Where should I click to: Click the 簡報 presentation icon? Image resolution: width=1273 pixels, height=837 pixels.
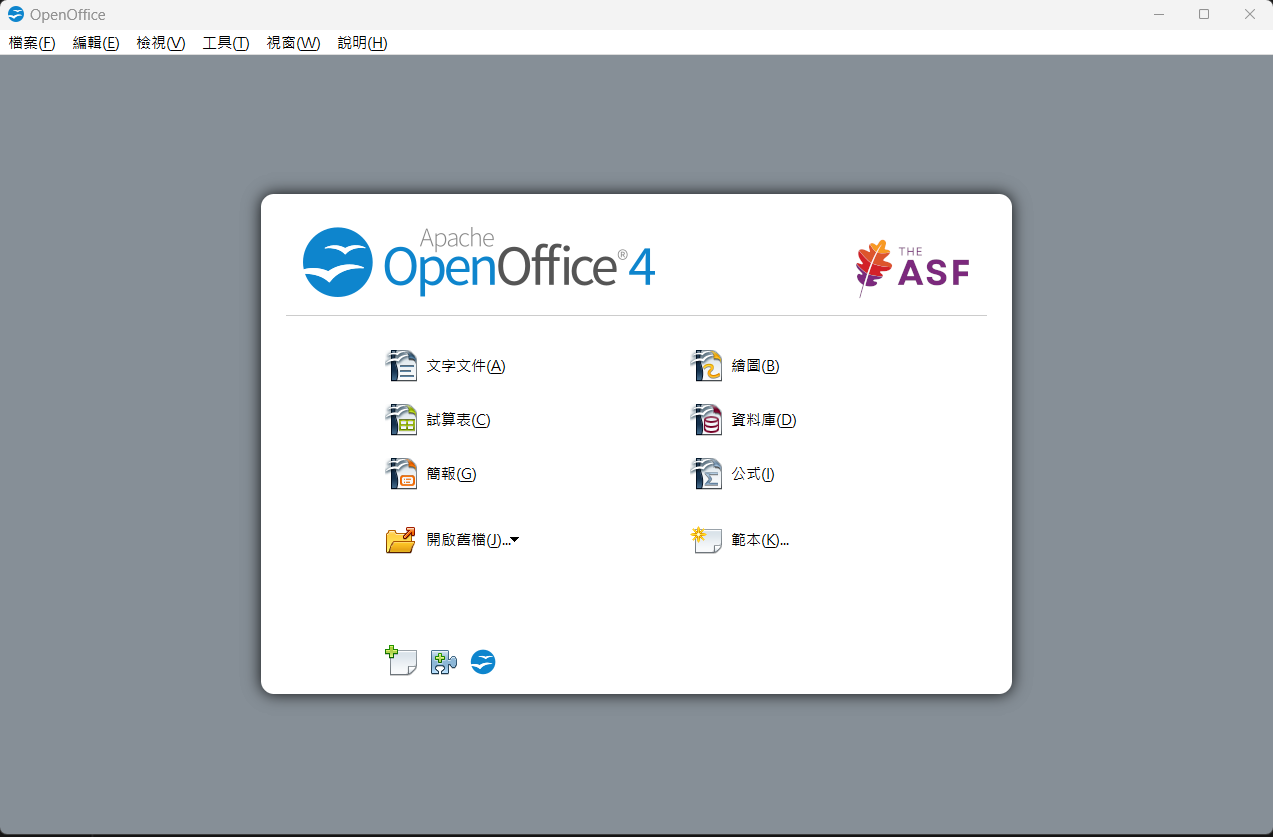(401, 474)
